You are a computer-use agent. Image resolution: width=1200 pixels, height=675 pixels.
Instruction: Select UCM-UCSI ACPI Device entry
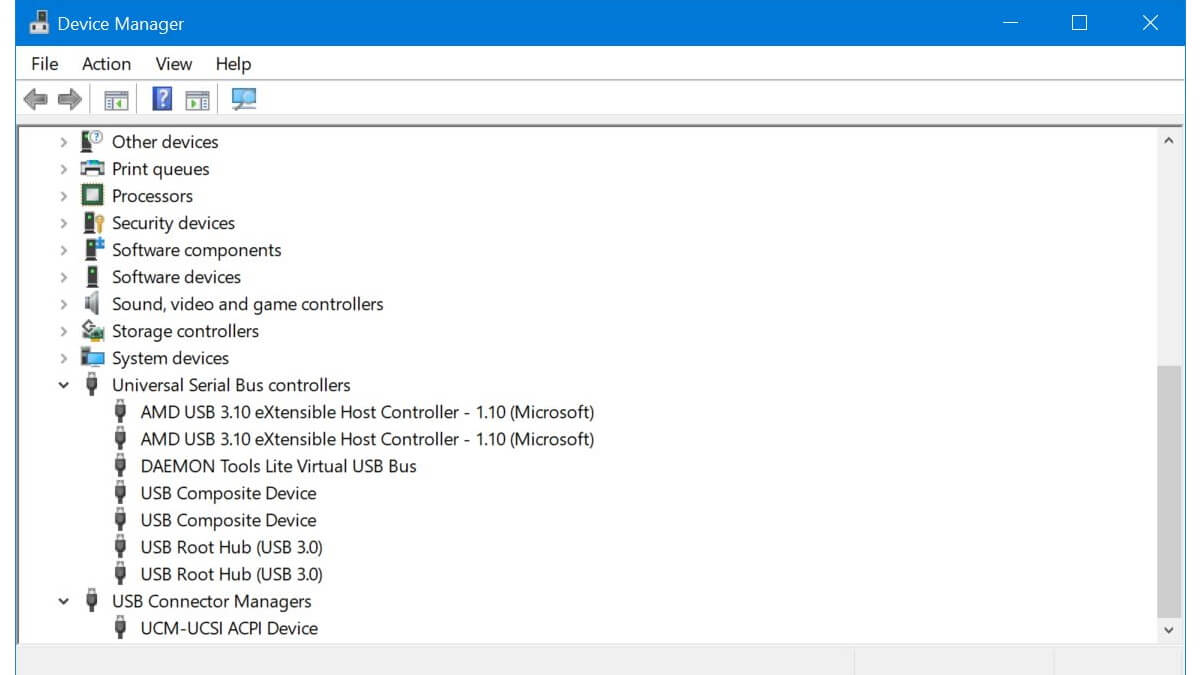tap(229, 628)
